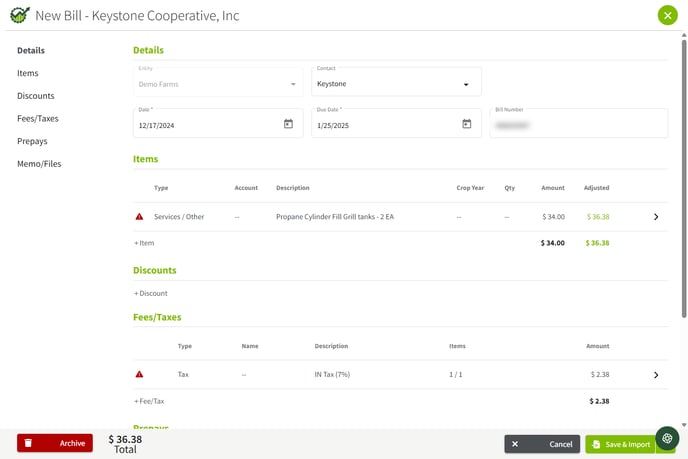Click the Discounts section heading
This screenshot has height=459, width=688.
click(x=154, y=270)
